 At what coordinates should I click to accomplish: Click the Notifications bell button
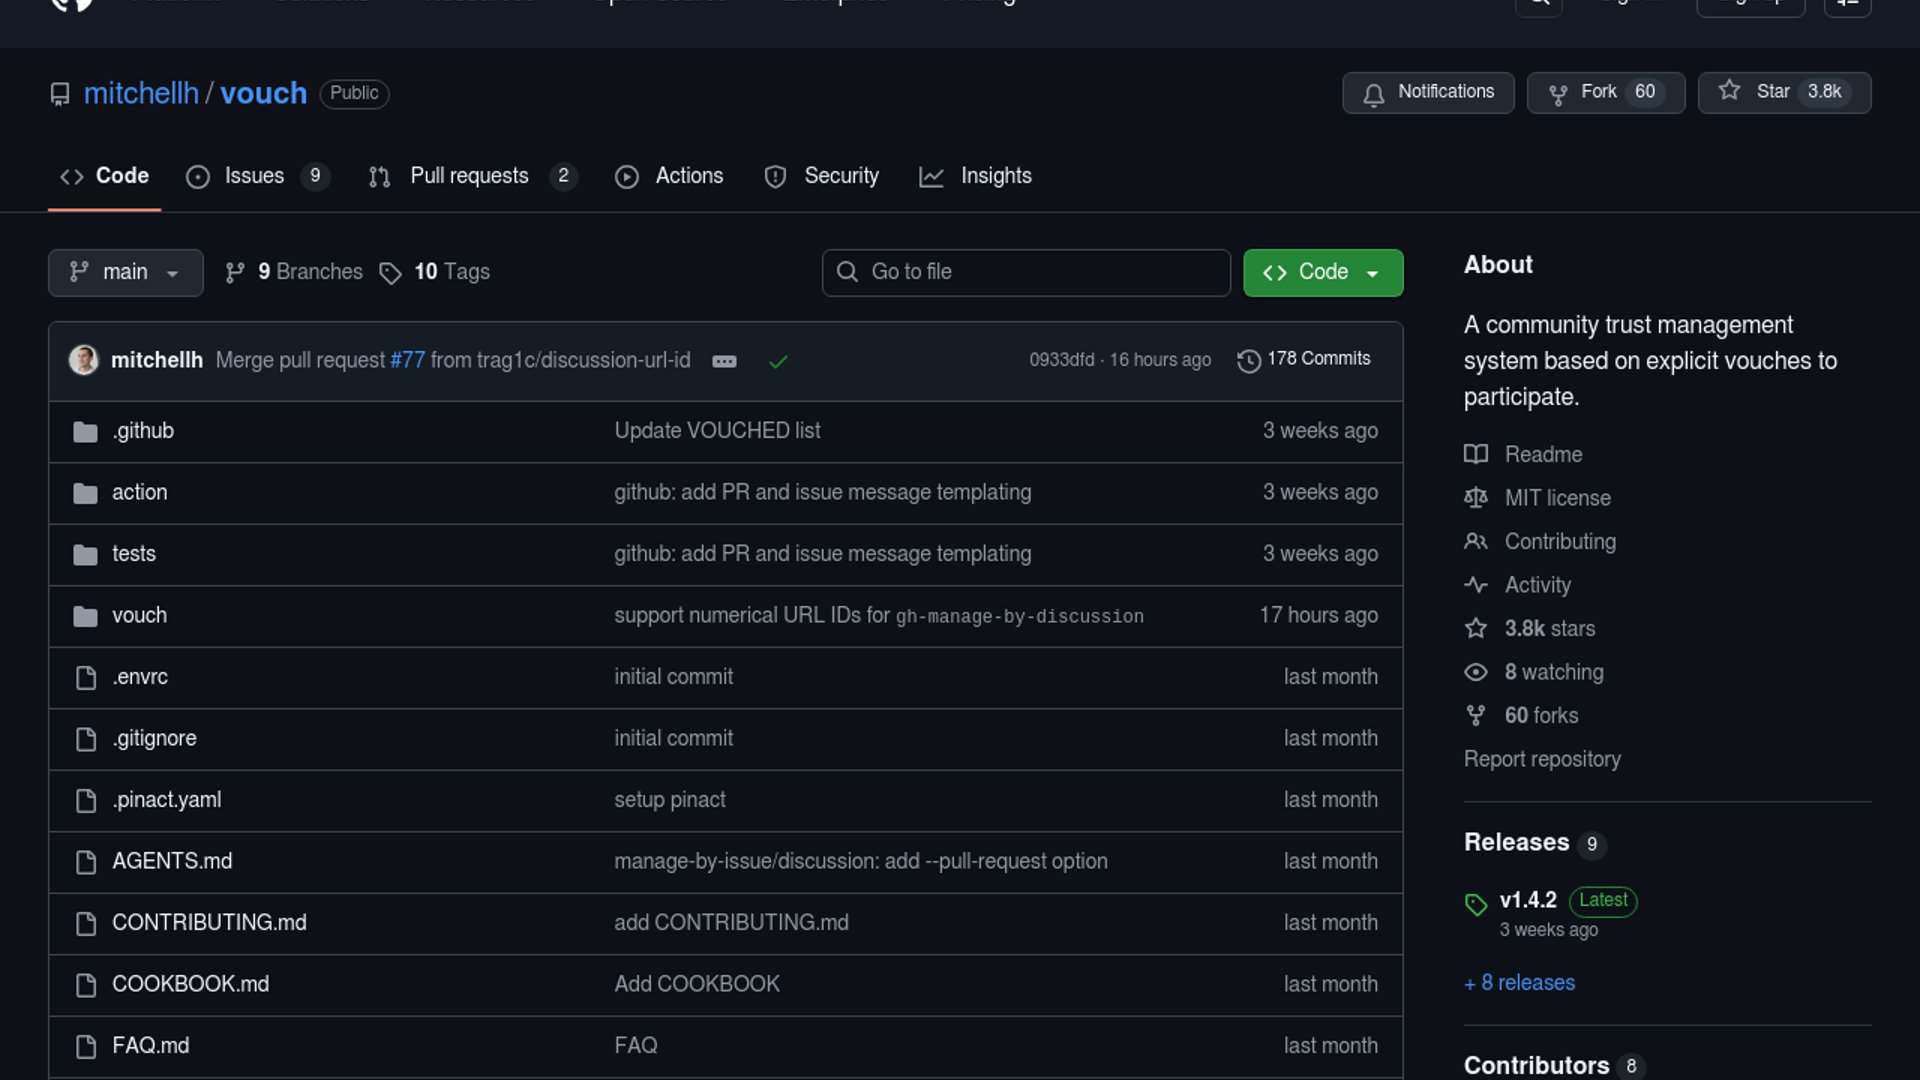coord(1427,93)
